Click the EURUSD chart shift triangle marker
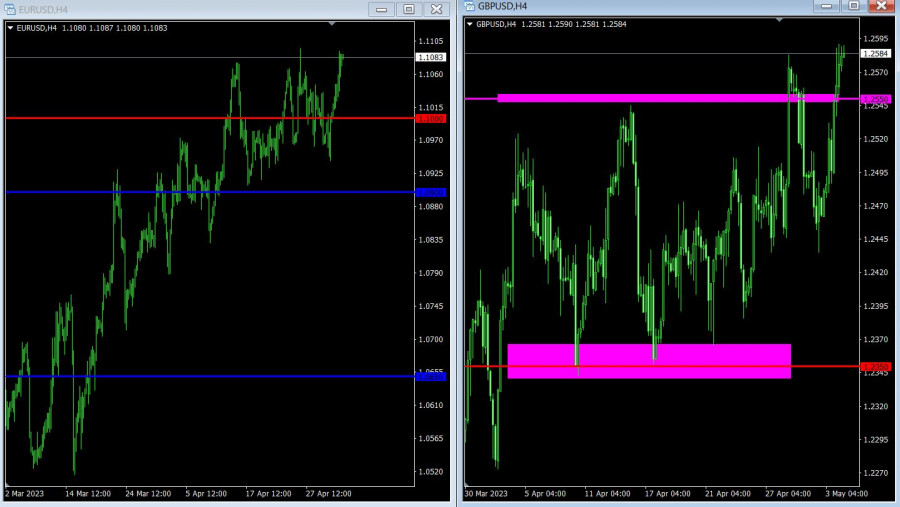900x507 pixels. click(331, 22)
